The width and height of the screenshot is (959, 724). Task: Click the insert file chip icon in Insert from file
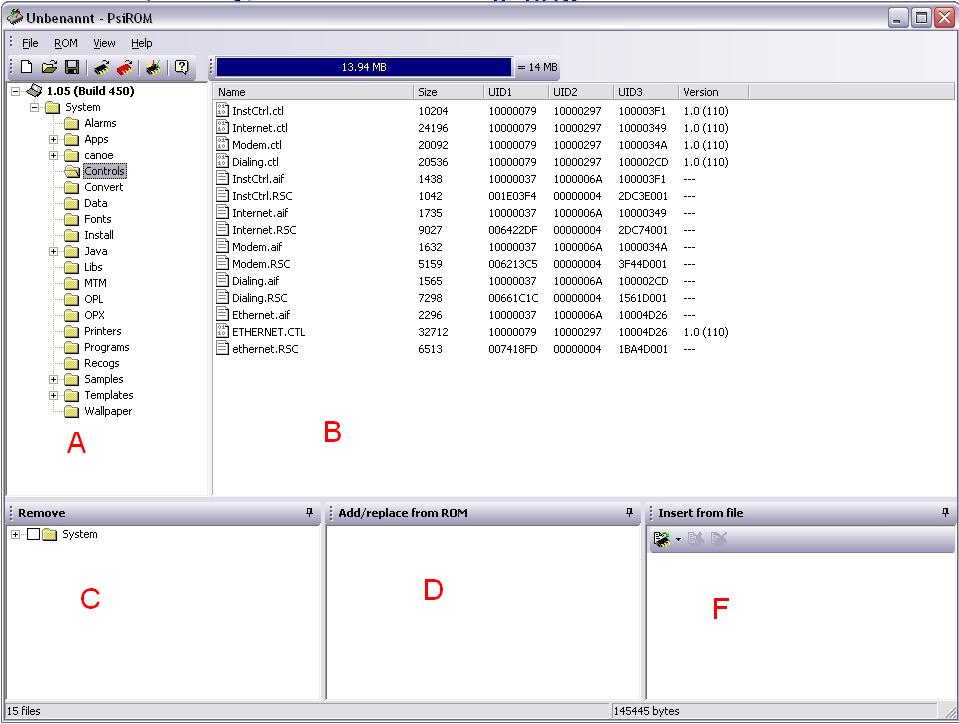point(662,539)
